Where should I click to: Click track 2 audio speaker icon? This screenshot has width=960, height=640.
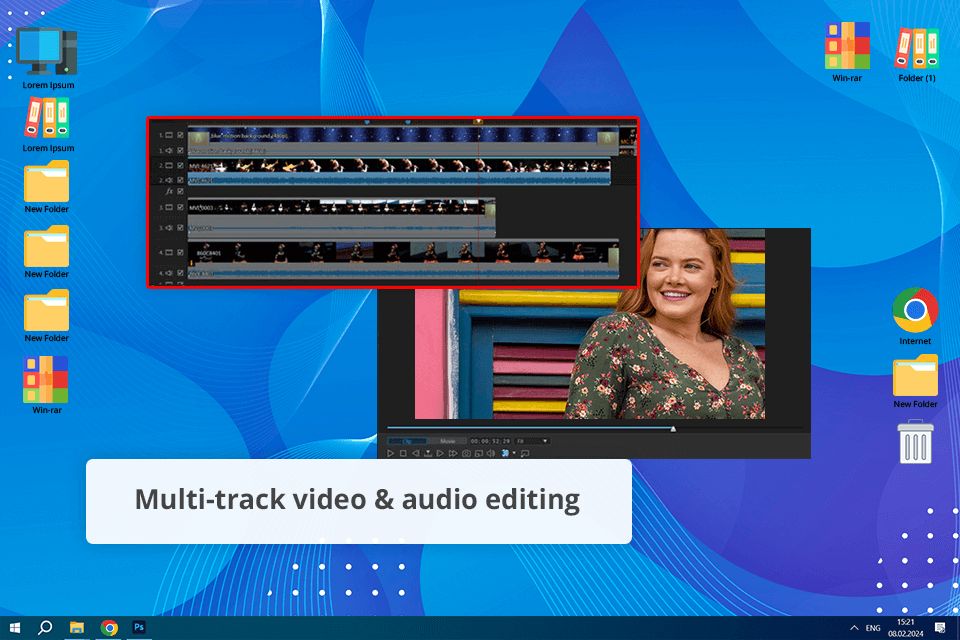(x=169, y=180)
